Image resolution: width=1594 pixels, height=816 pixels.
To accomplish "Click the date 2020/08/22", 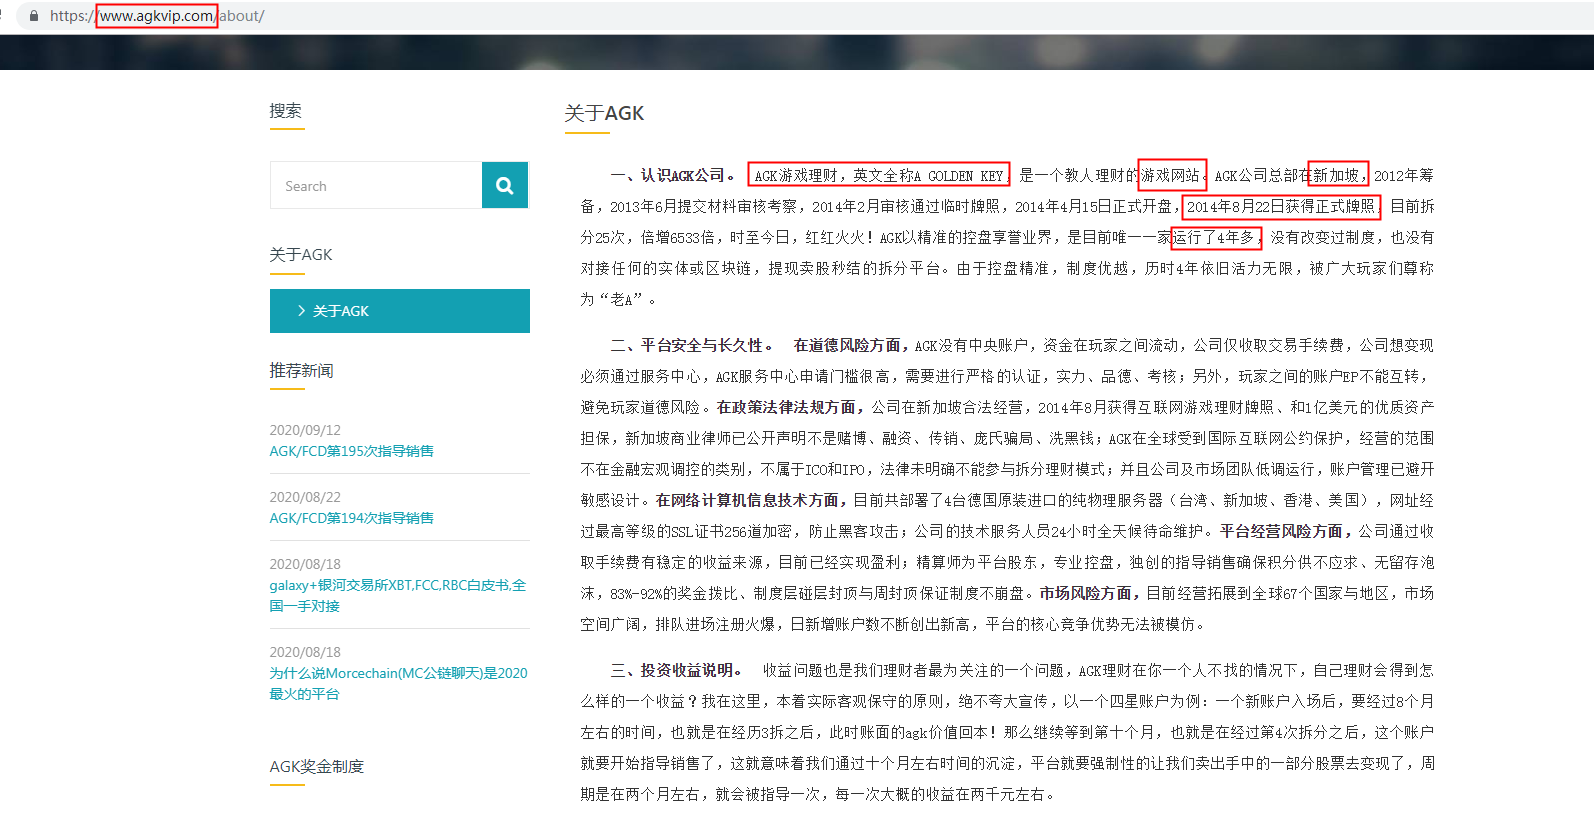I will 305,497.
